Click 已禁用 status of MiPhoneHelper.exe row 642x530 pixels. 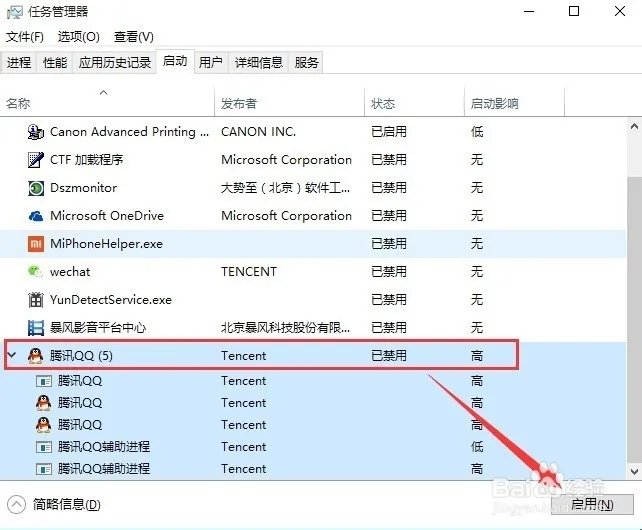click(389, 244)
